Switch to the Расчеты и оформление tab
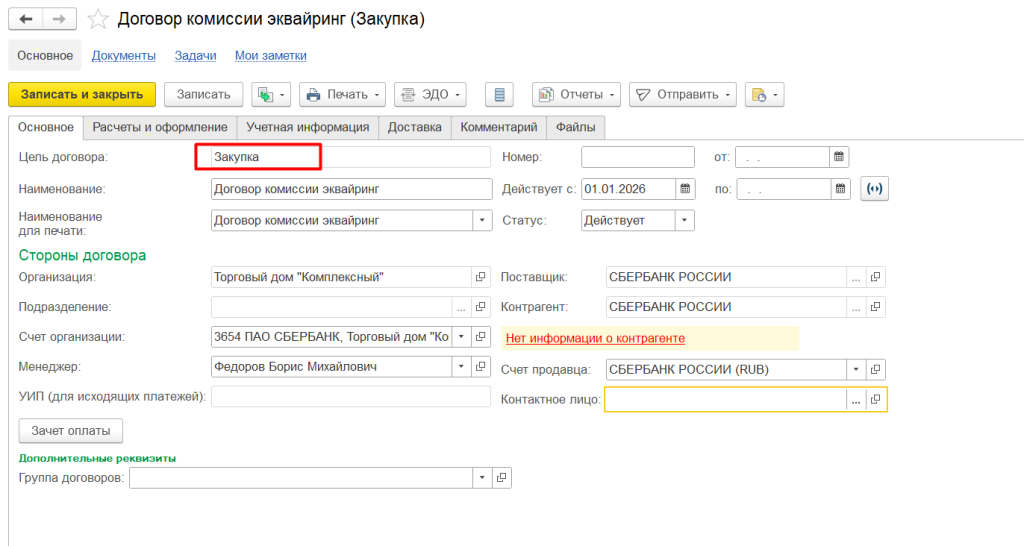This screenshot has height=546, width=1024. click(160, 127)
